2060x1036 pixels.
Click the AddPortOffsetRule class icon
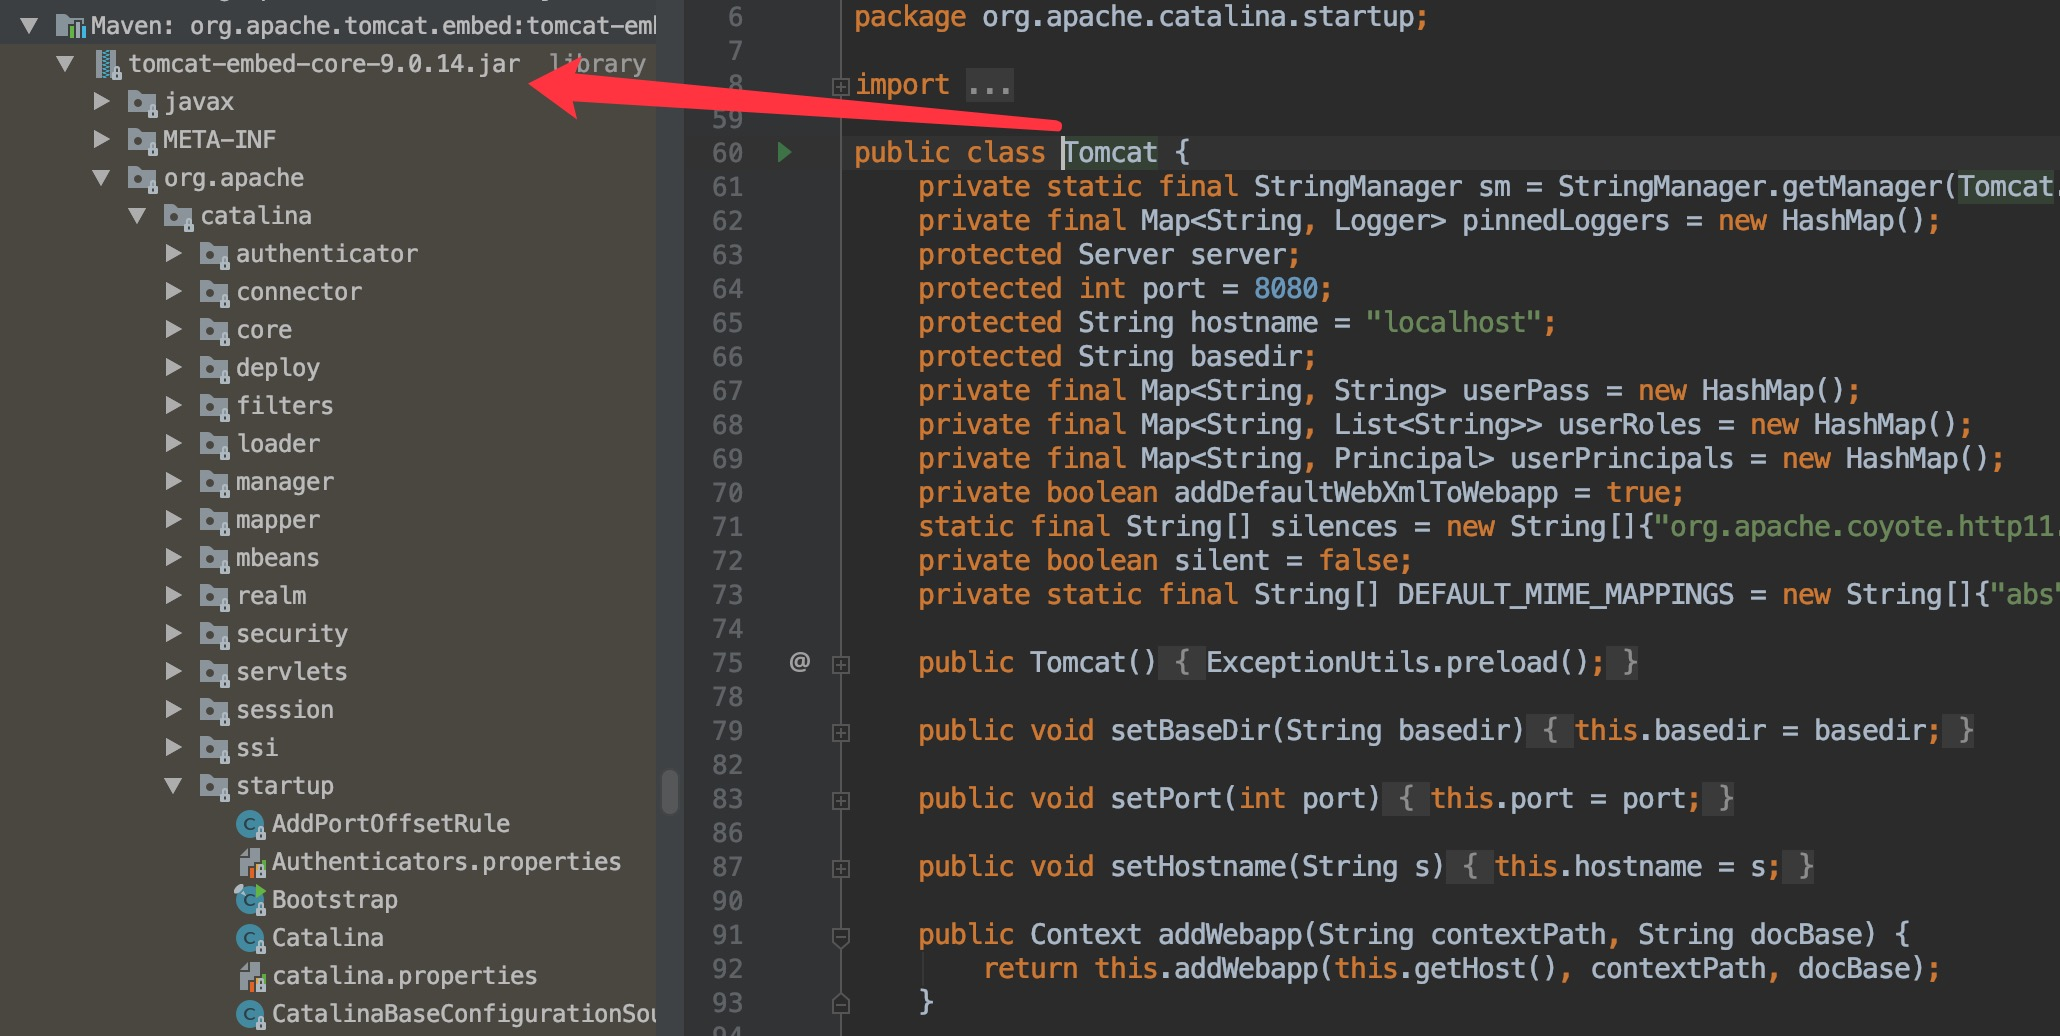pos(250,824)
